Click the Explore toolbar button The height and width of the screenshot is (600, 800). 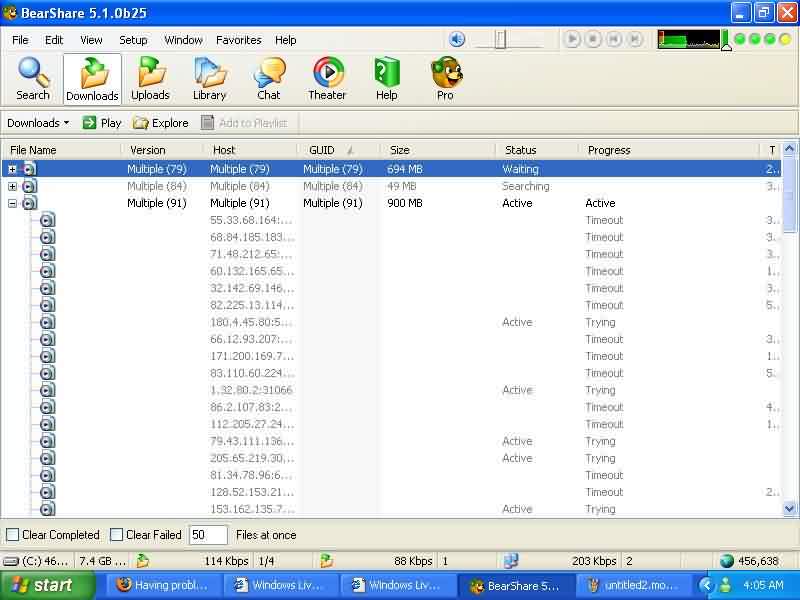[161, 123]
